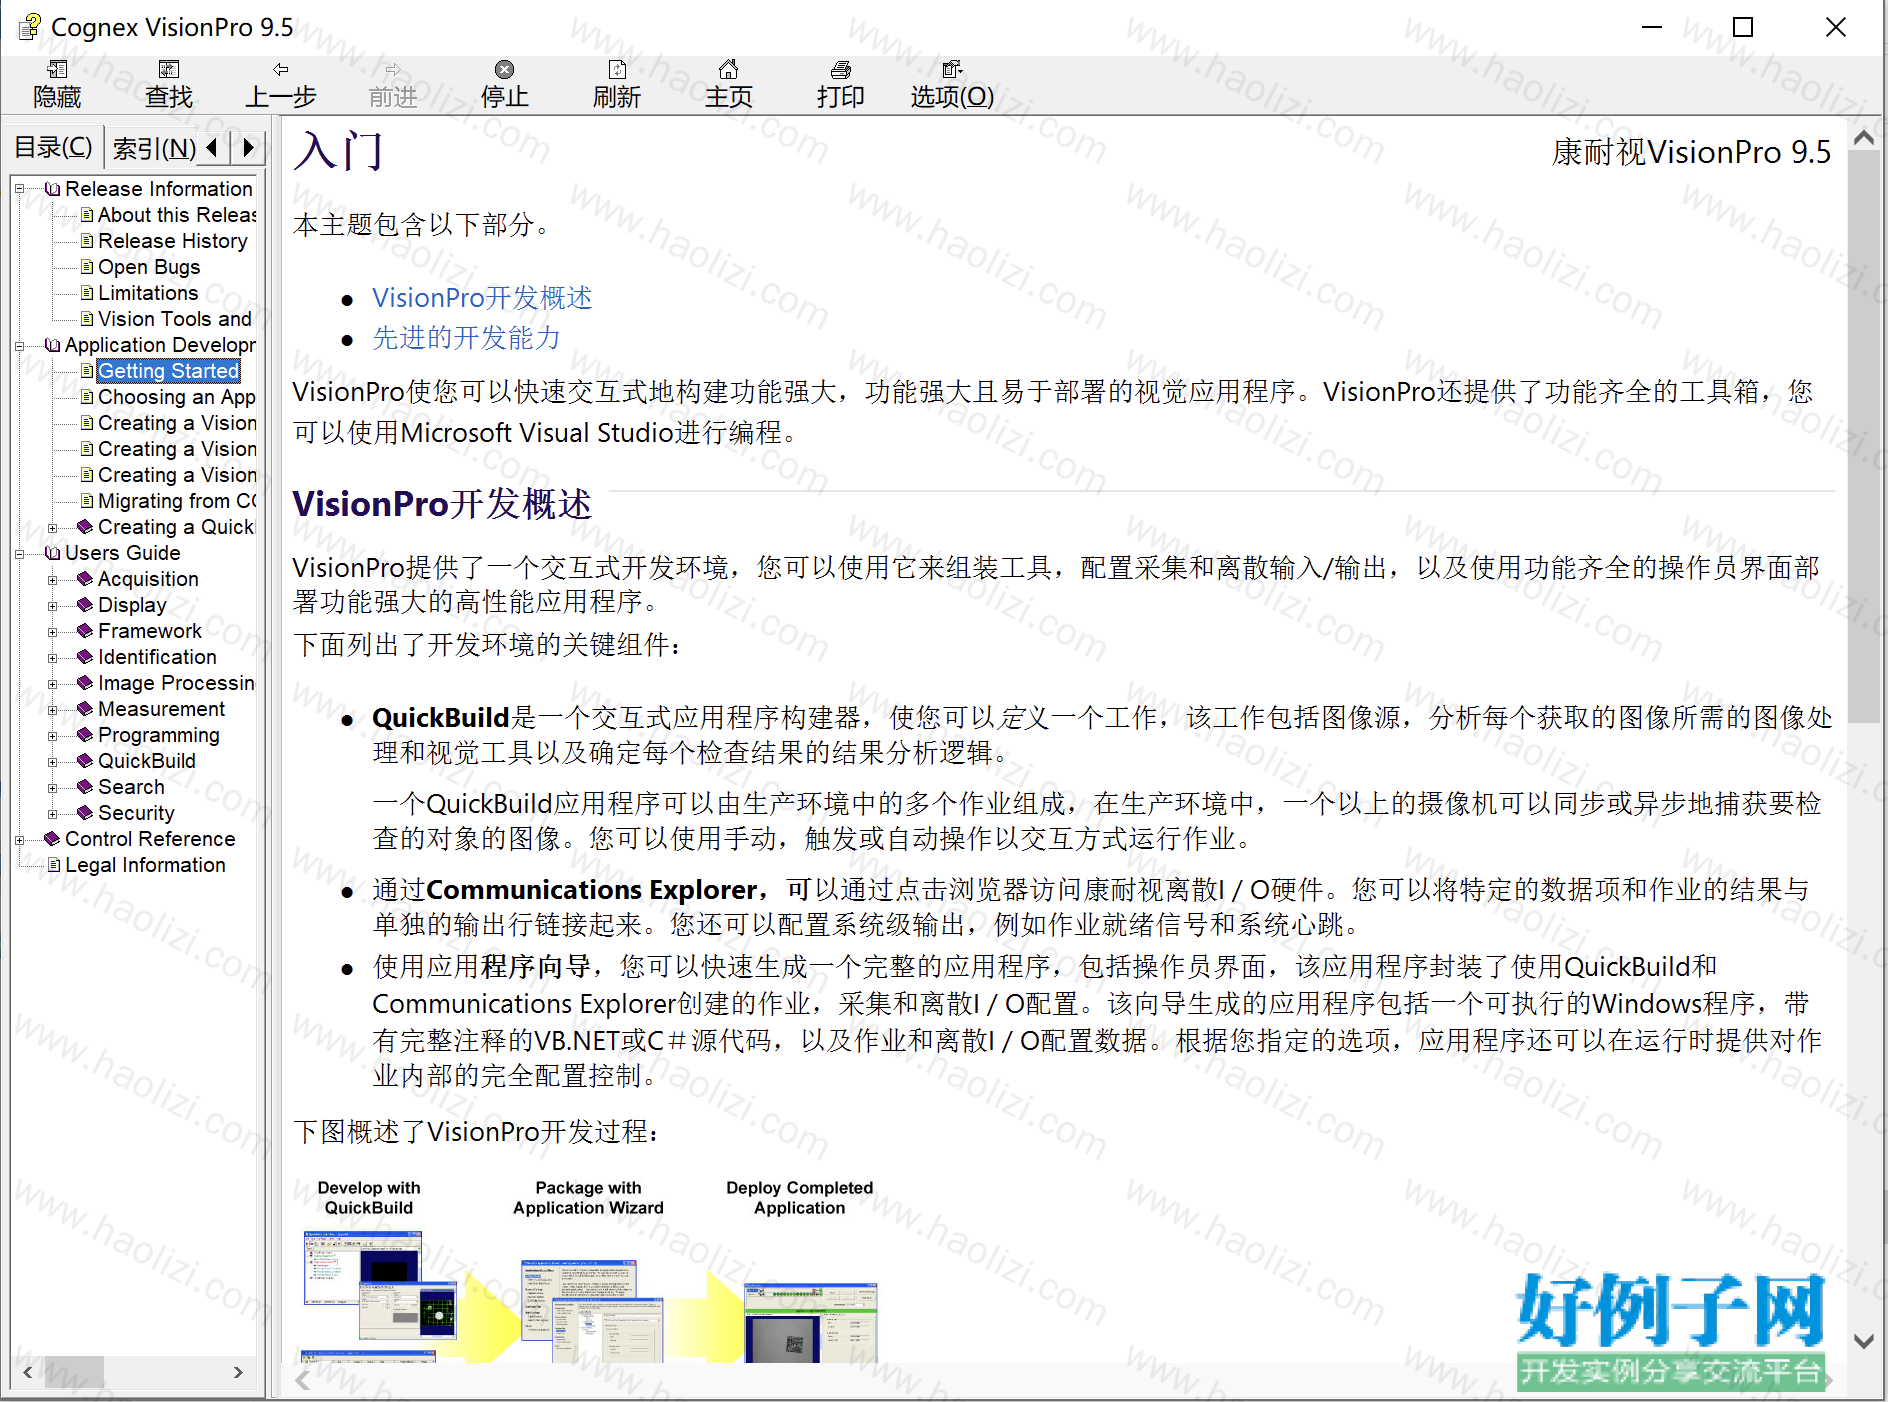This screenshot has width=1888, height=1402.
Task: Click the Open Bugs page icon
Action: 87,267
